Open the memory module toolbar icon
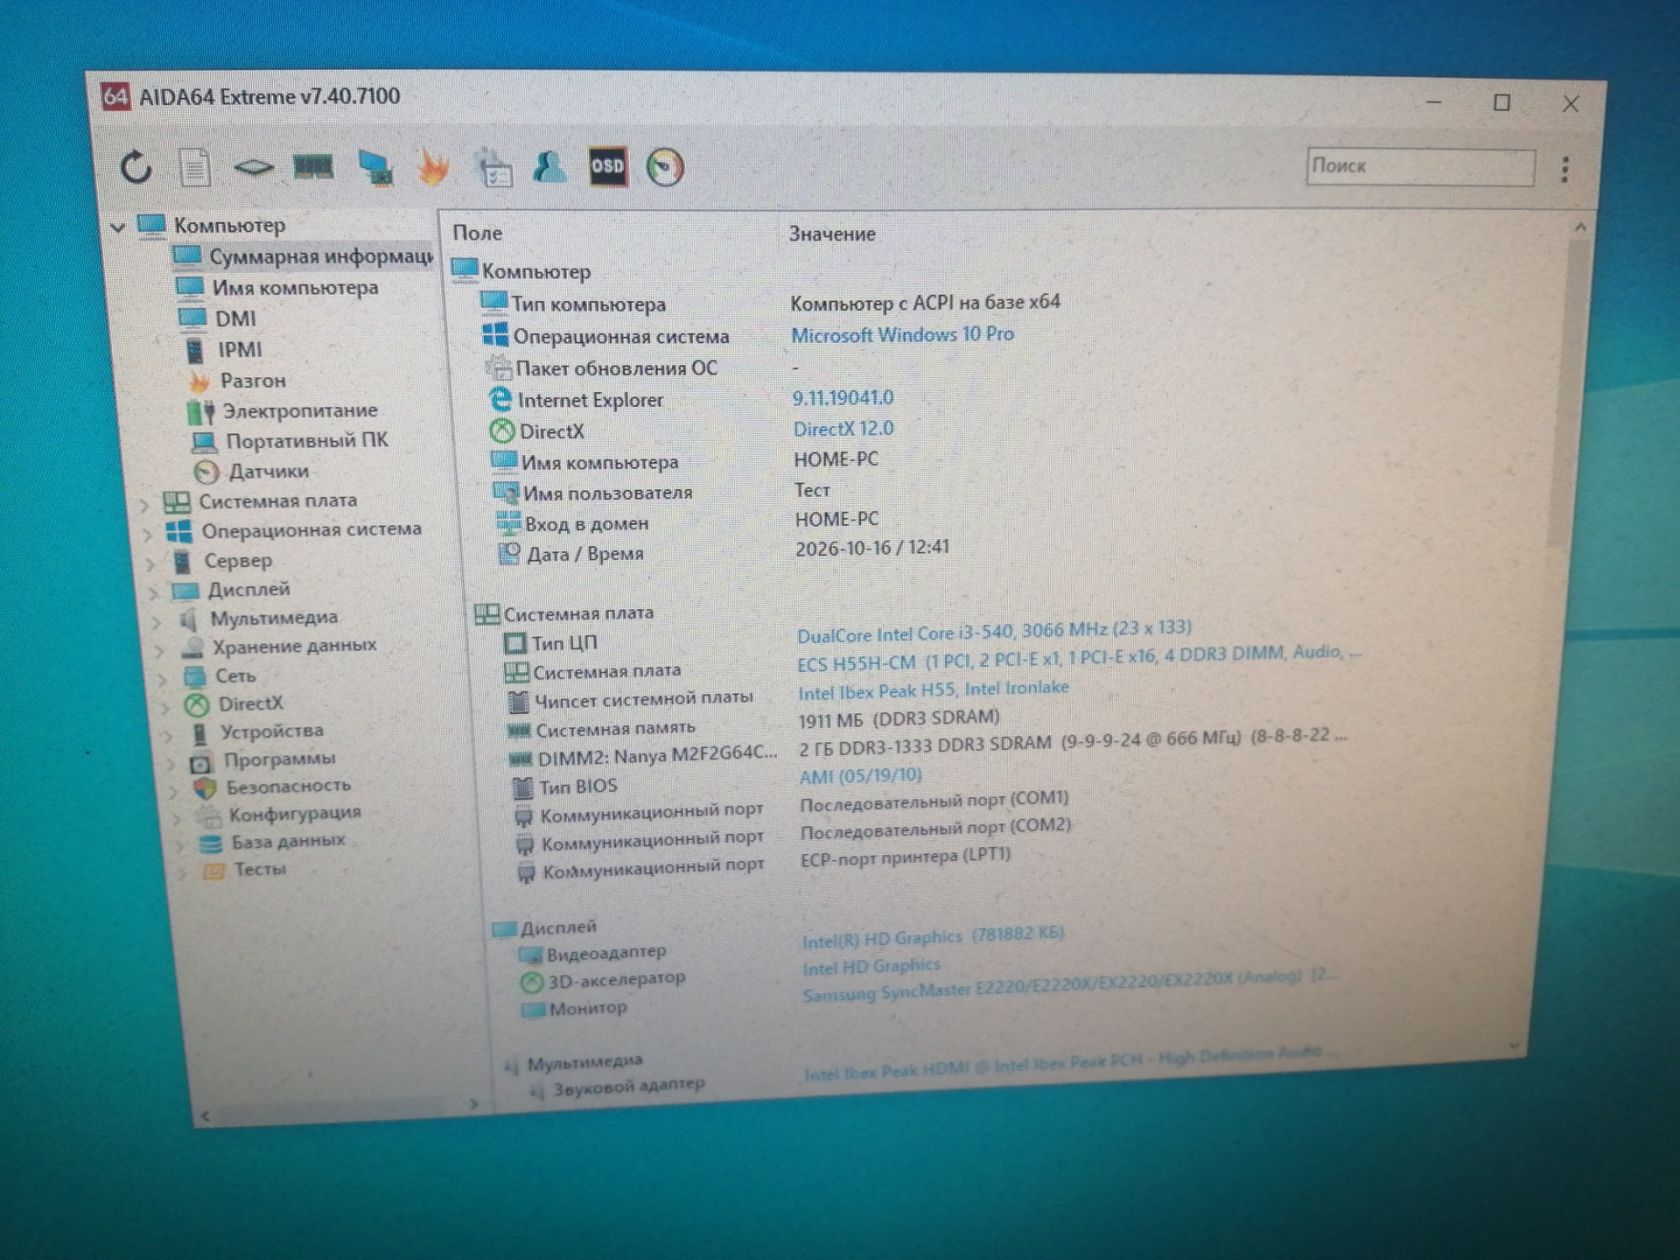Screen dimensions: 1680x1260 [313, 166]
